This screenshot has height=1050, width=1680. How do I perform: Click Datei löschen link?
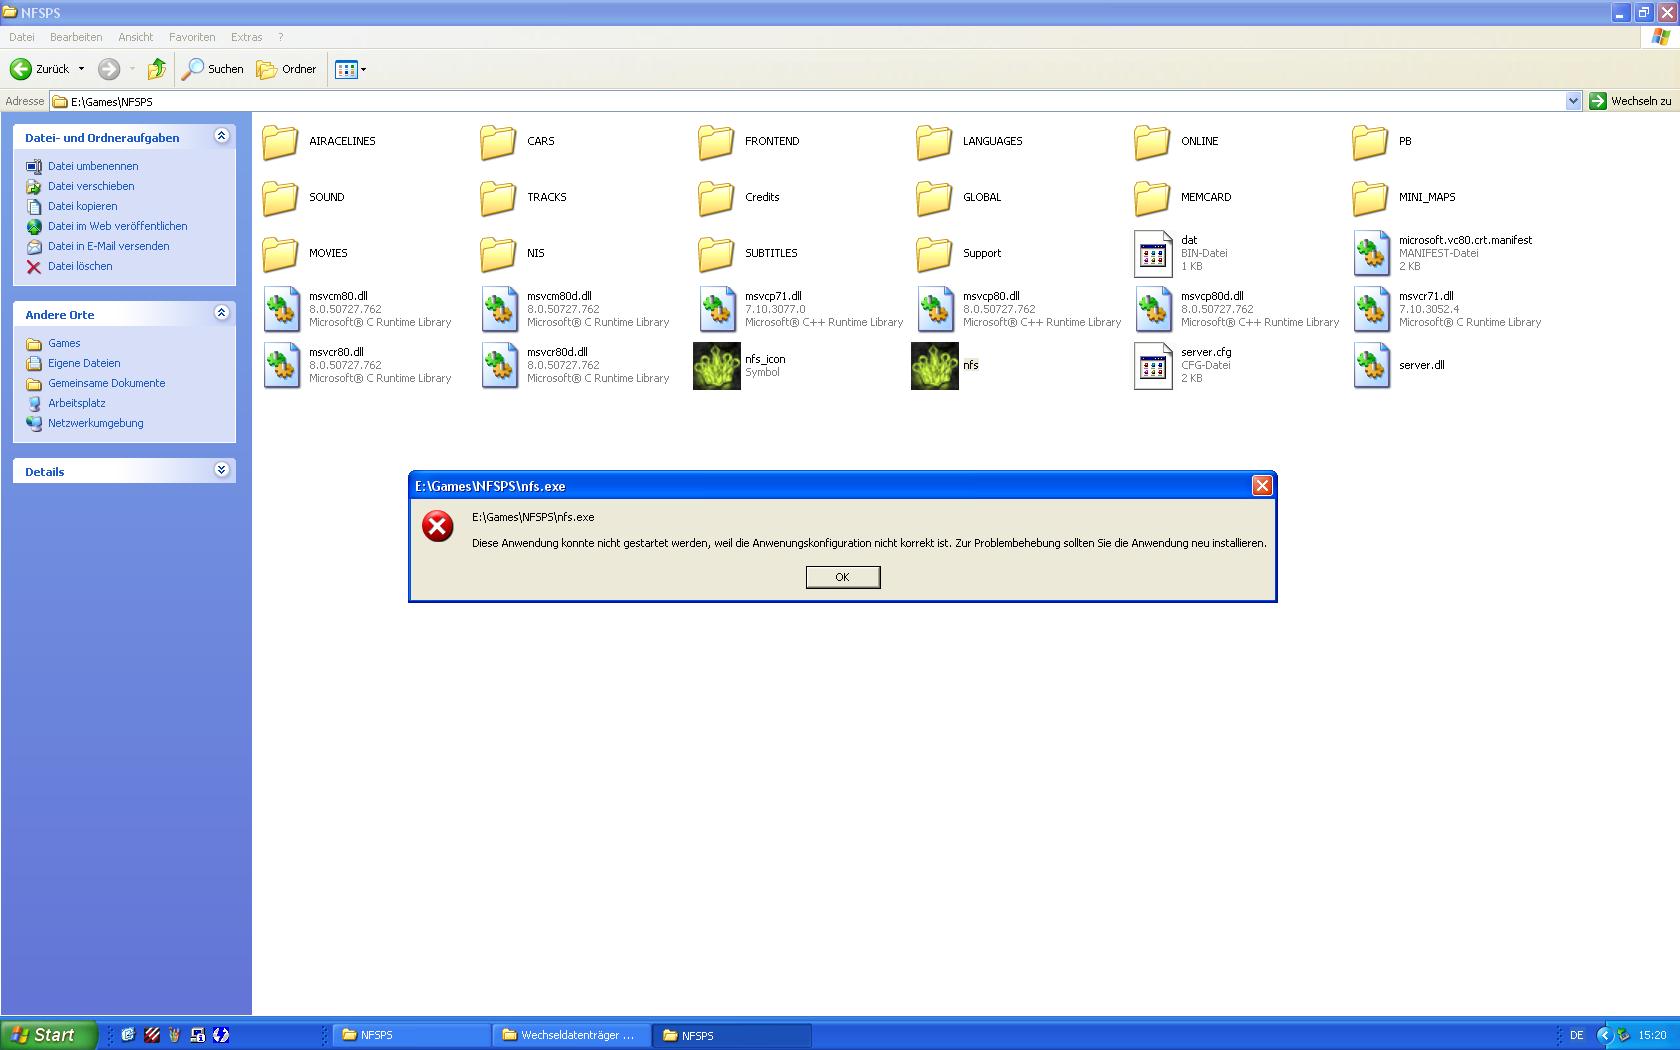click(x=80, y=266)
